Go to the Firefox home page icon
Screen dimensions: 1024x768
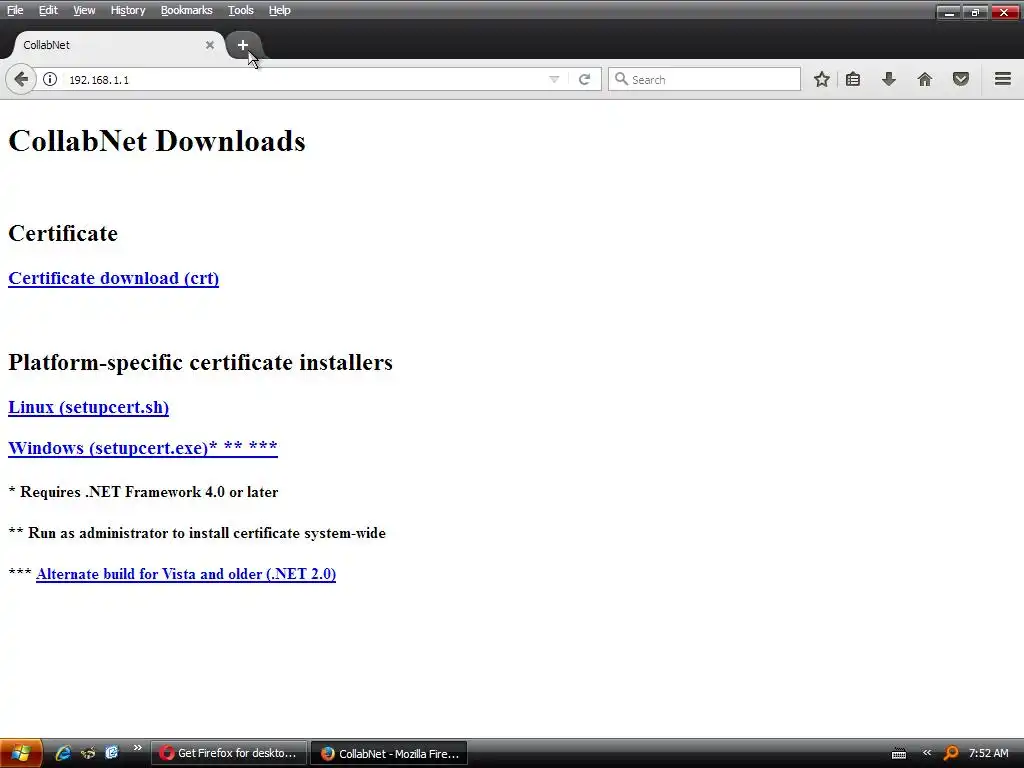(x=925, y=80)
